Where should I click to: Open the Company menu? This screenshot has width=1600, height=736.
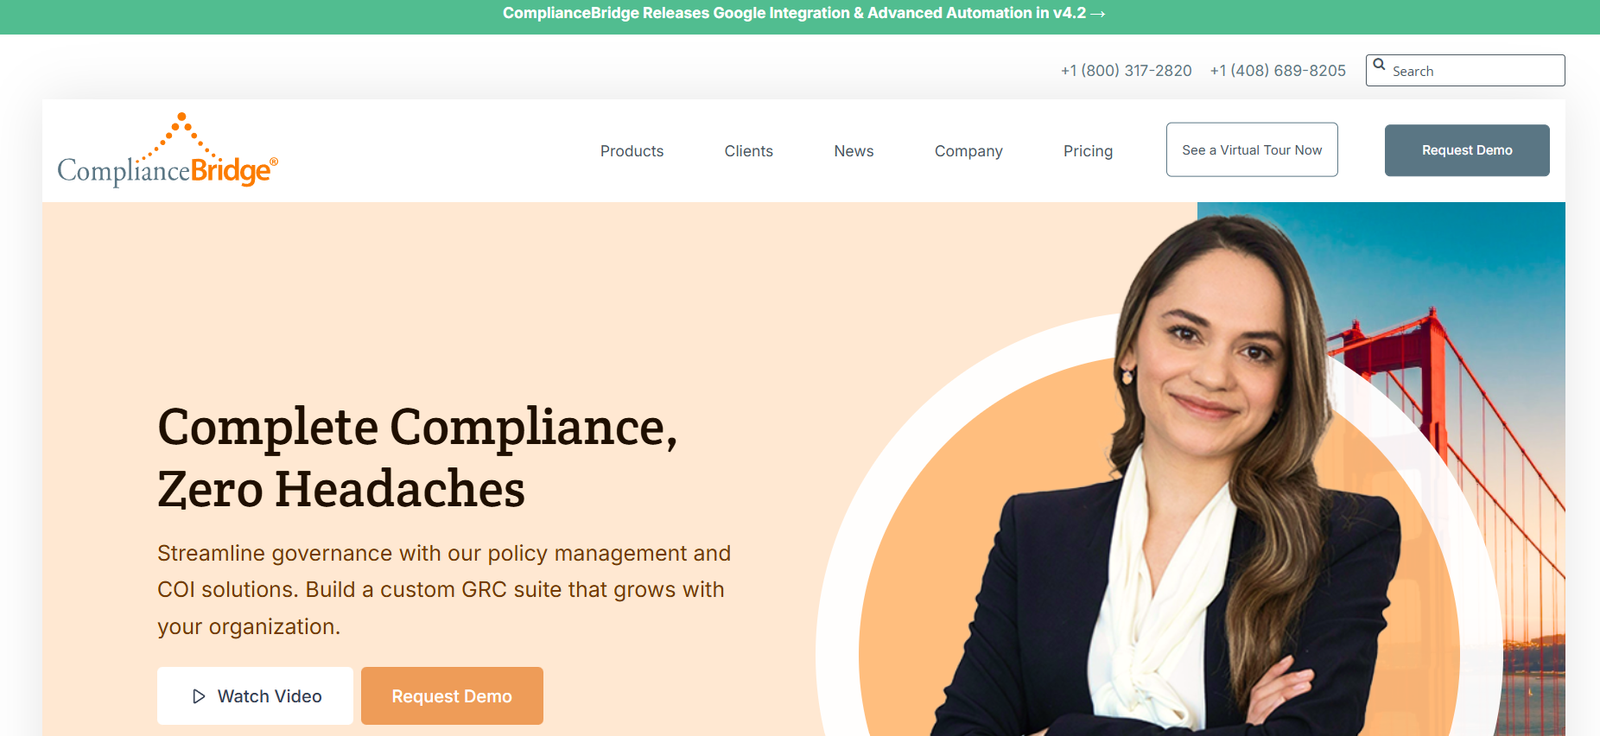click(x=969, y=151)
